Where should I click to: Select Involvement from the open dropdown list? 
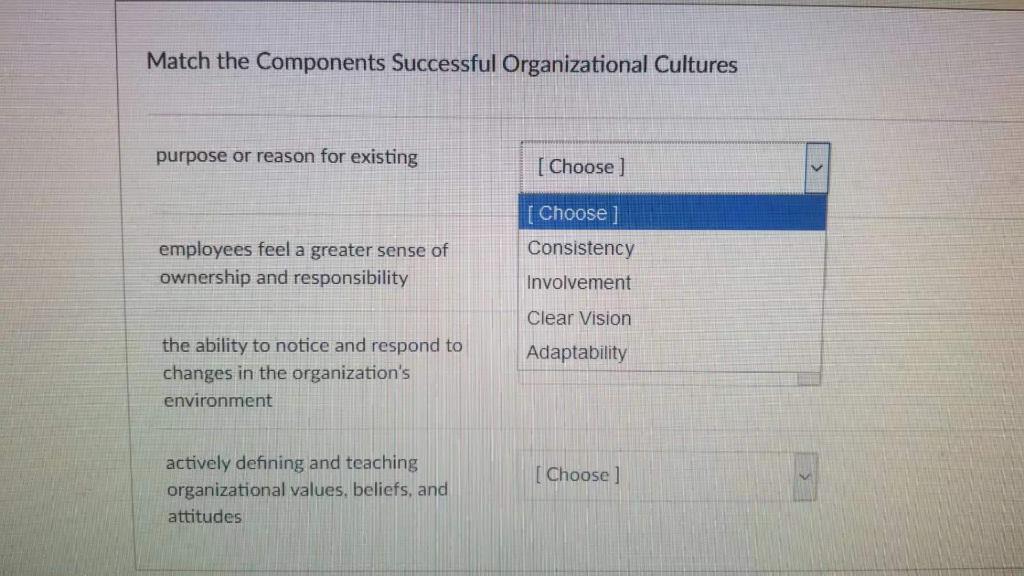click(578, 283)
